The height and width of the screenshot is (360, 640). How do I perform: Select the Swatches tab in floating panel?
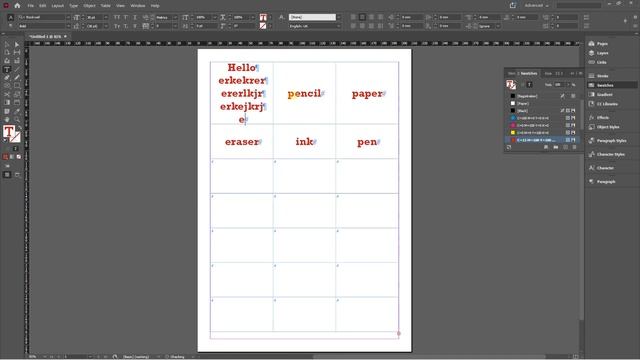click(x=529, y=73)
